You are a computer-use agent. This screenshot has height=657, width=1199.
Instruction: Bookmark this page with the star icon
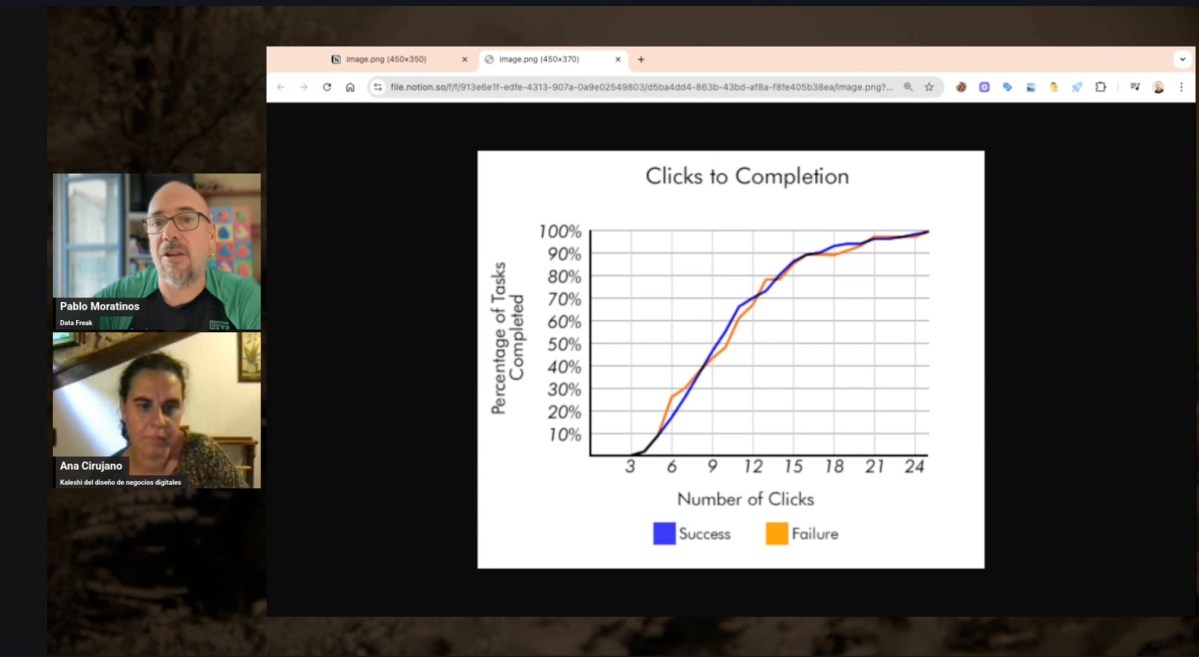point(929,87)
